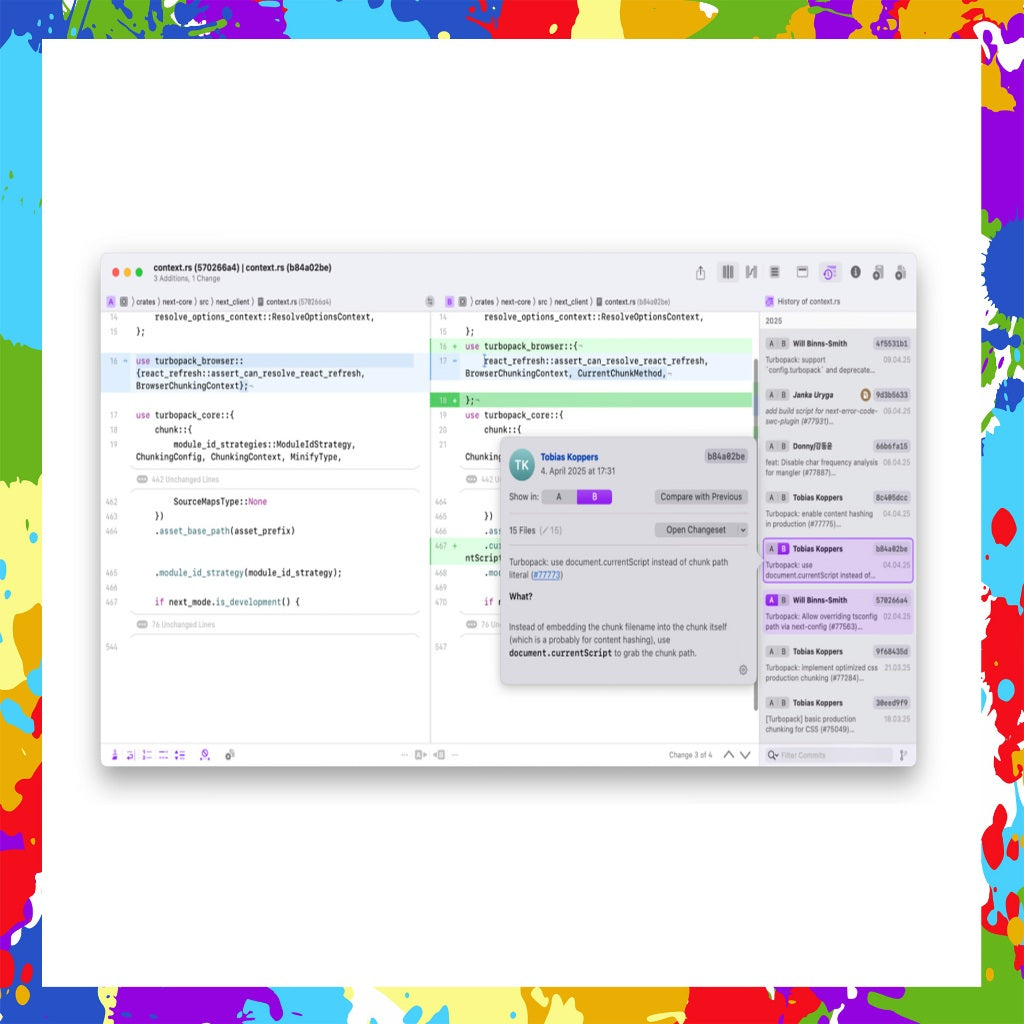Toggle text wrapping in the bottom toolbar
Viewport: 1024px width, 1024px height.
click(129, 755)
